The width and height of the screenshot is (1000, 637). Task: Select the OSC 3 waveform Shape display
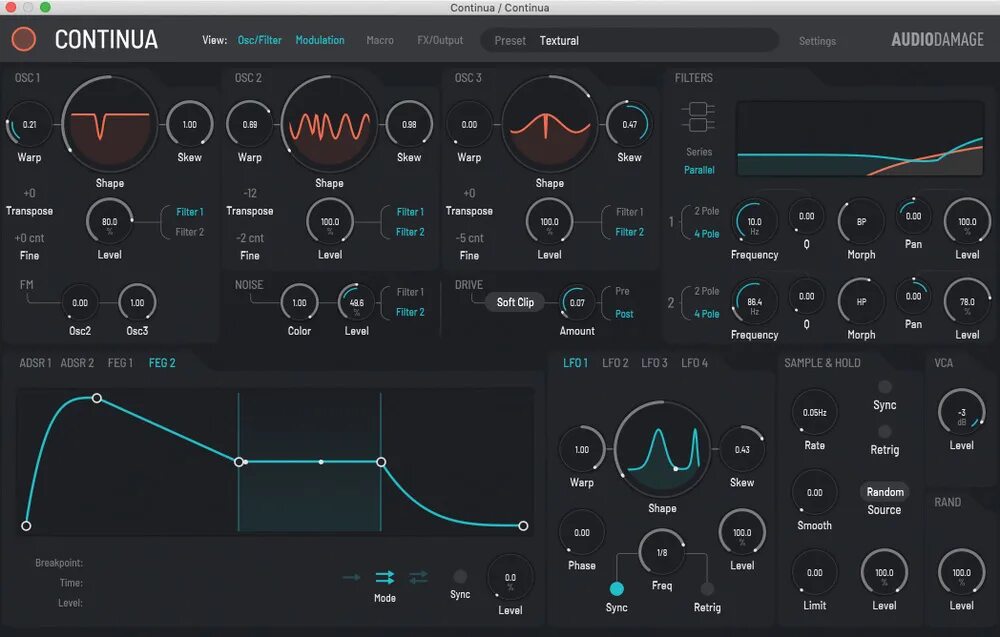pos(549,124)
